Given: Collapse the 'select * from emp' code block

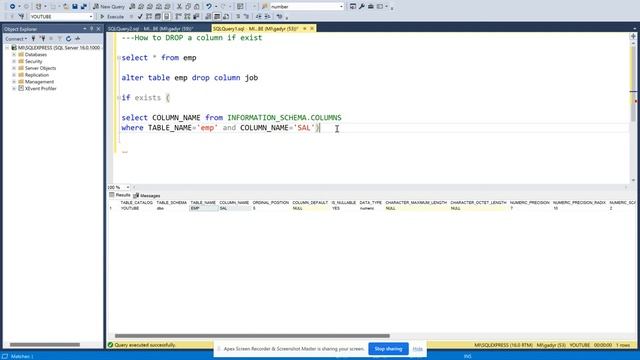Looking at the screenshot, I should pos(119,58).
